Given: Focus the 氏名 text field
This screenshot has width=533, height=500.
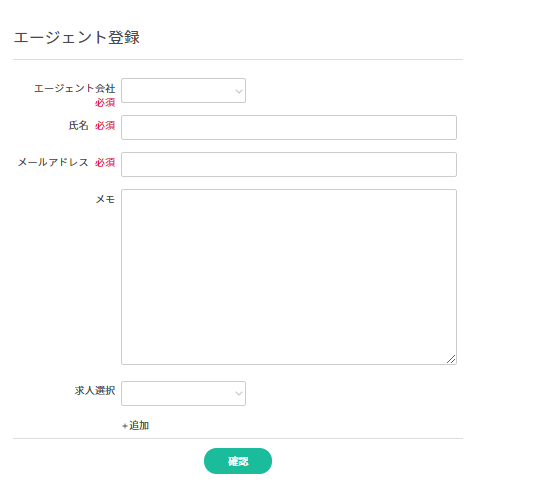Looking at the screenshot, I should 289,127.
